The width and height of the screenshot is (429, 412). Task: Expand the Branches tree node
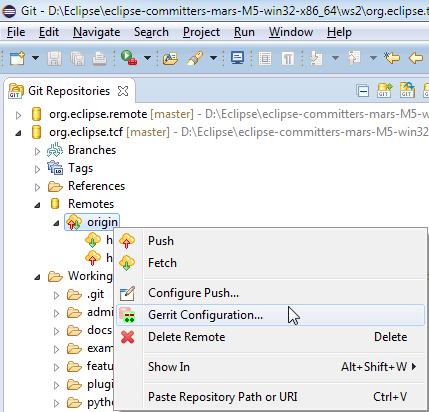click(x=37, y=151)
